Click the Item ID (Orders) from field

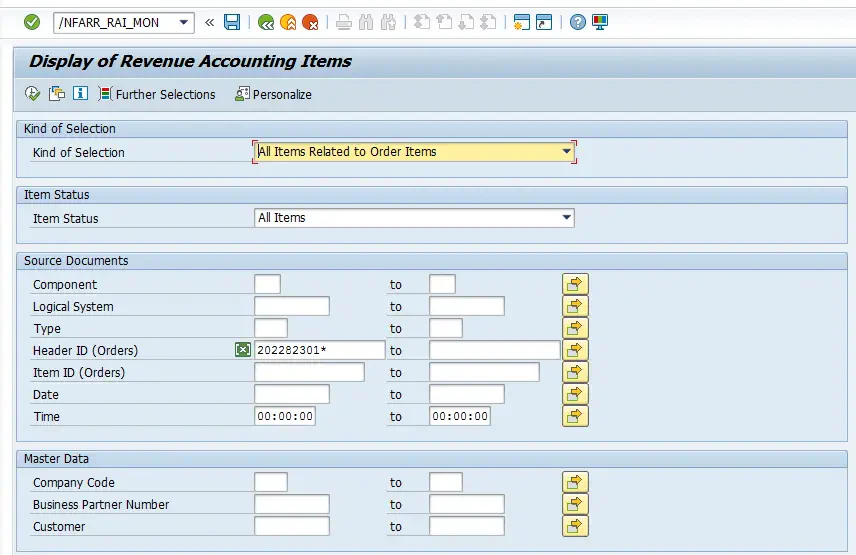pos(310,372)
